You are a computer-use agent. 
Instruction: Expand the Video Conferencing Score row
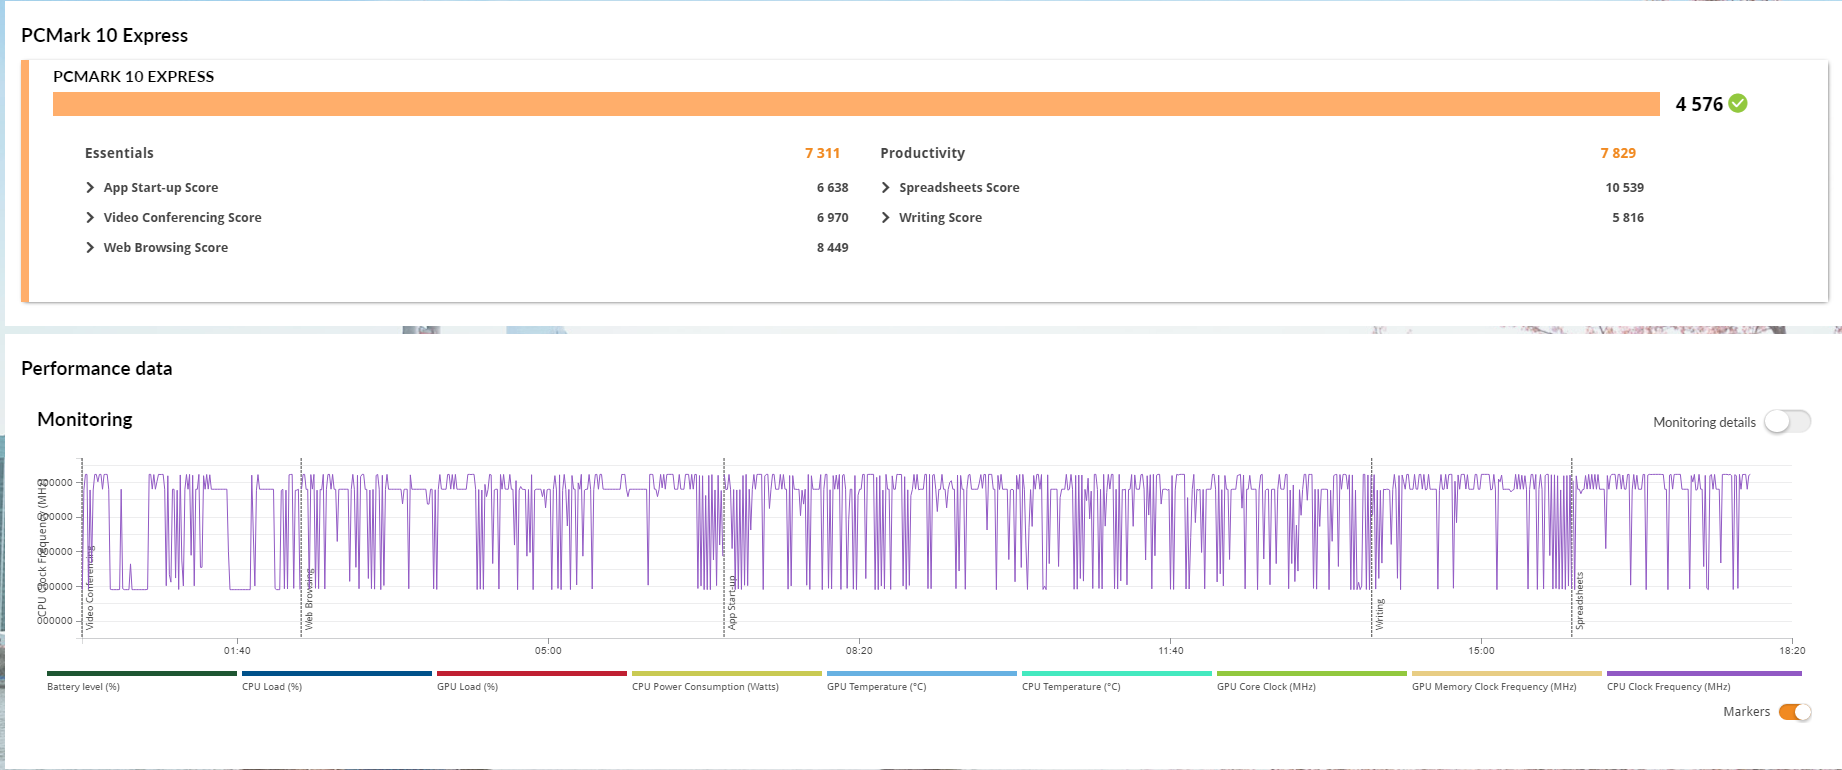tap(90, 217)
